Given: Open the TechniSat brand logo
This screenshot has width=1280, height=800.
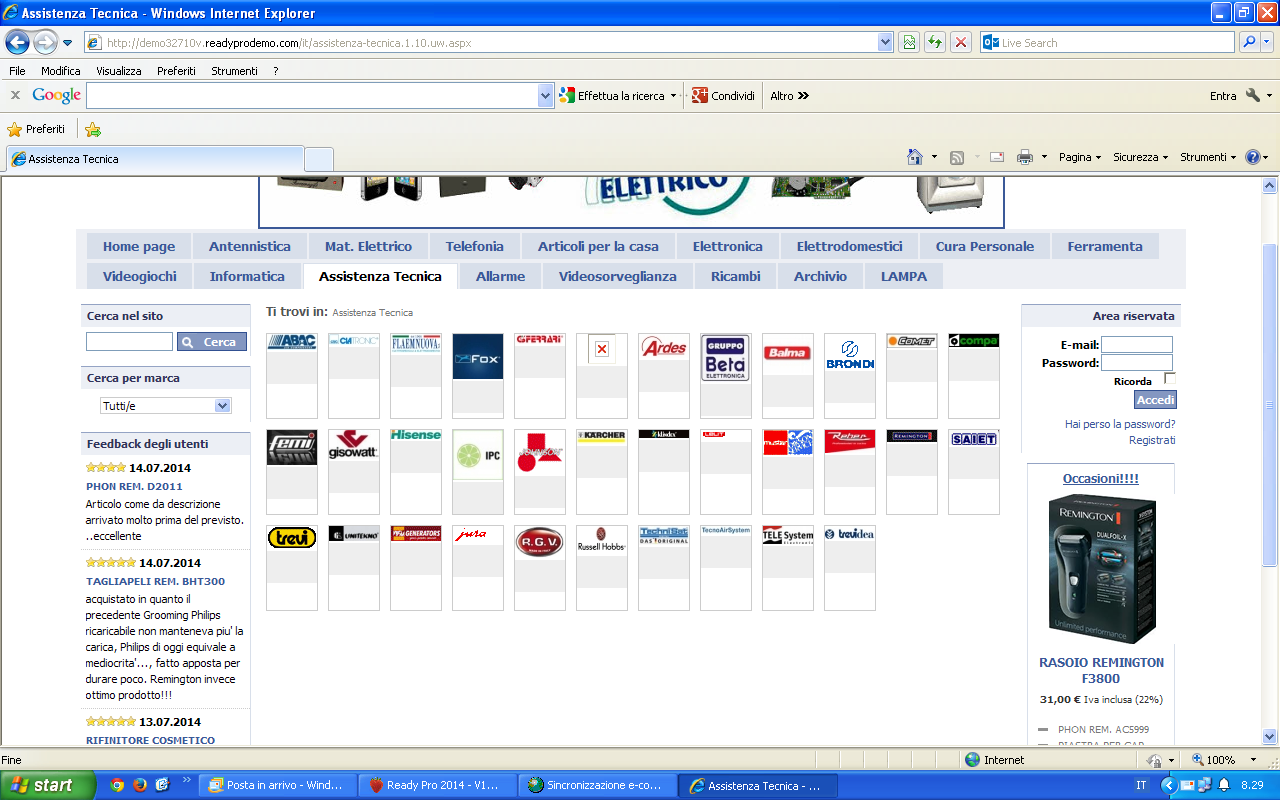Looking at the screenshot, I should click(664, 534).
